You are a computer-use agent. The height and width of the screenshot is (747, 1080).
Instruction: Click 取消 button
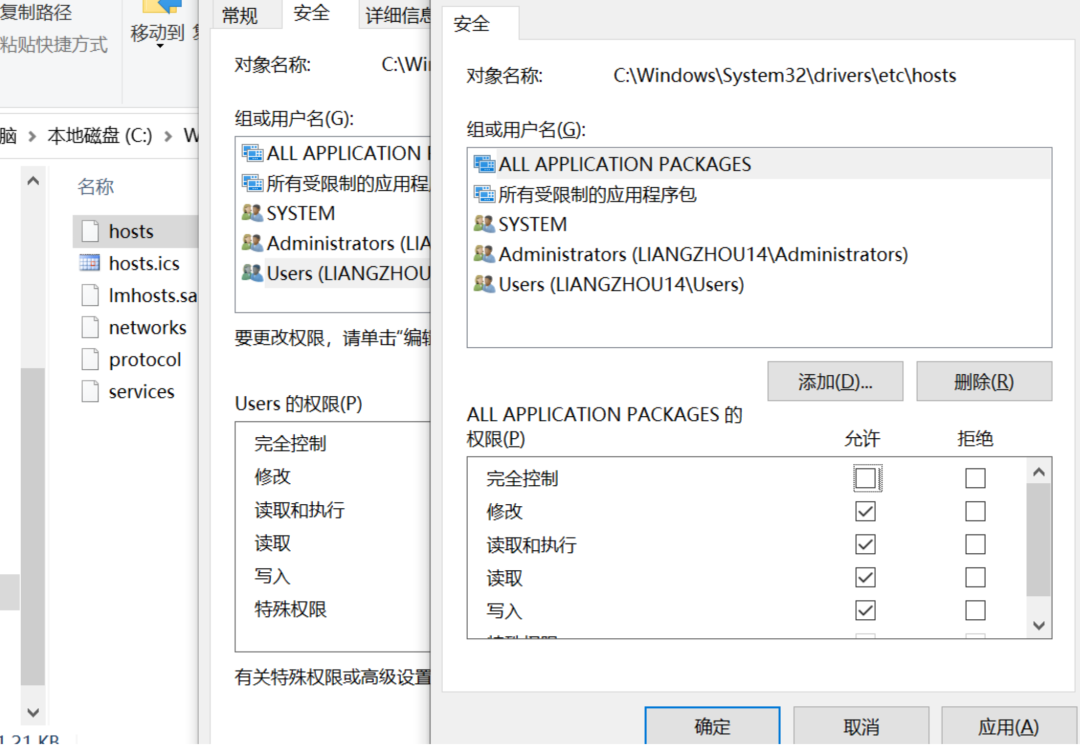point(861,726)
